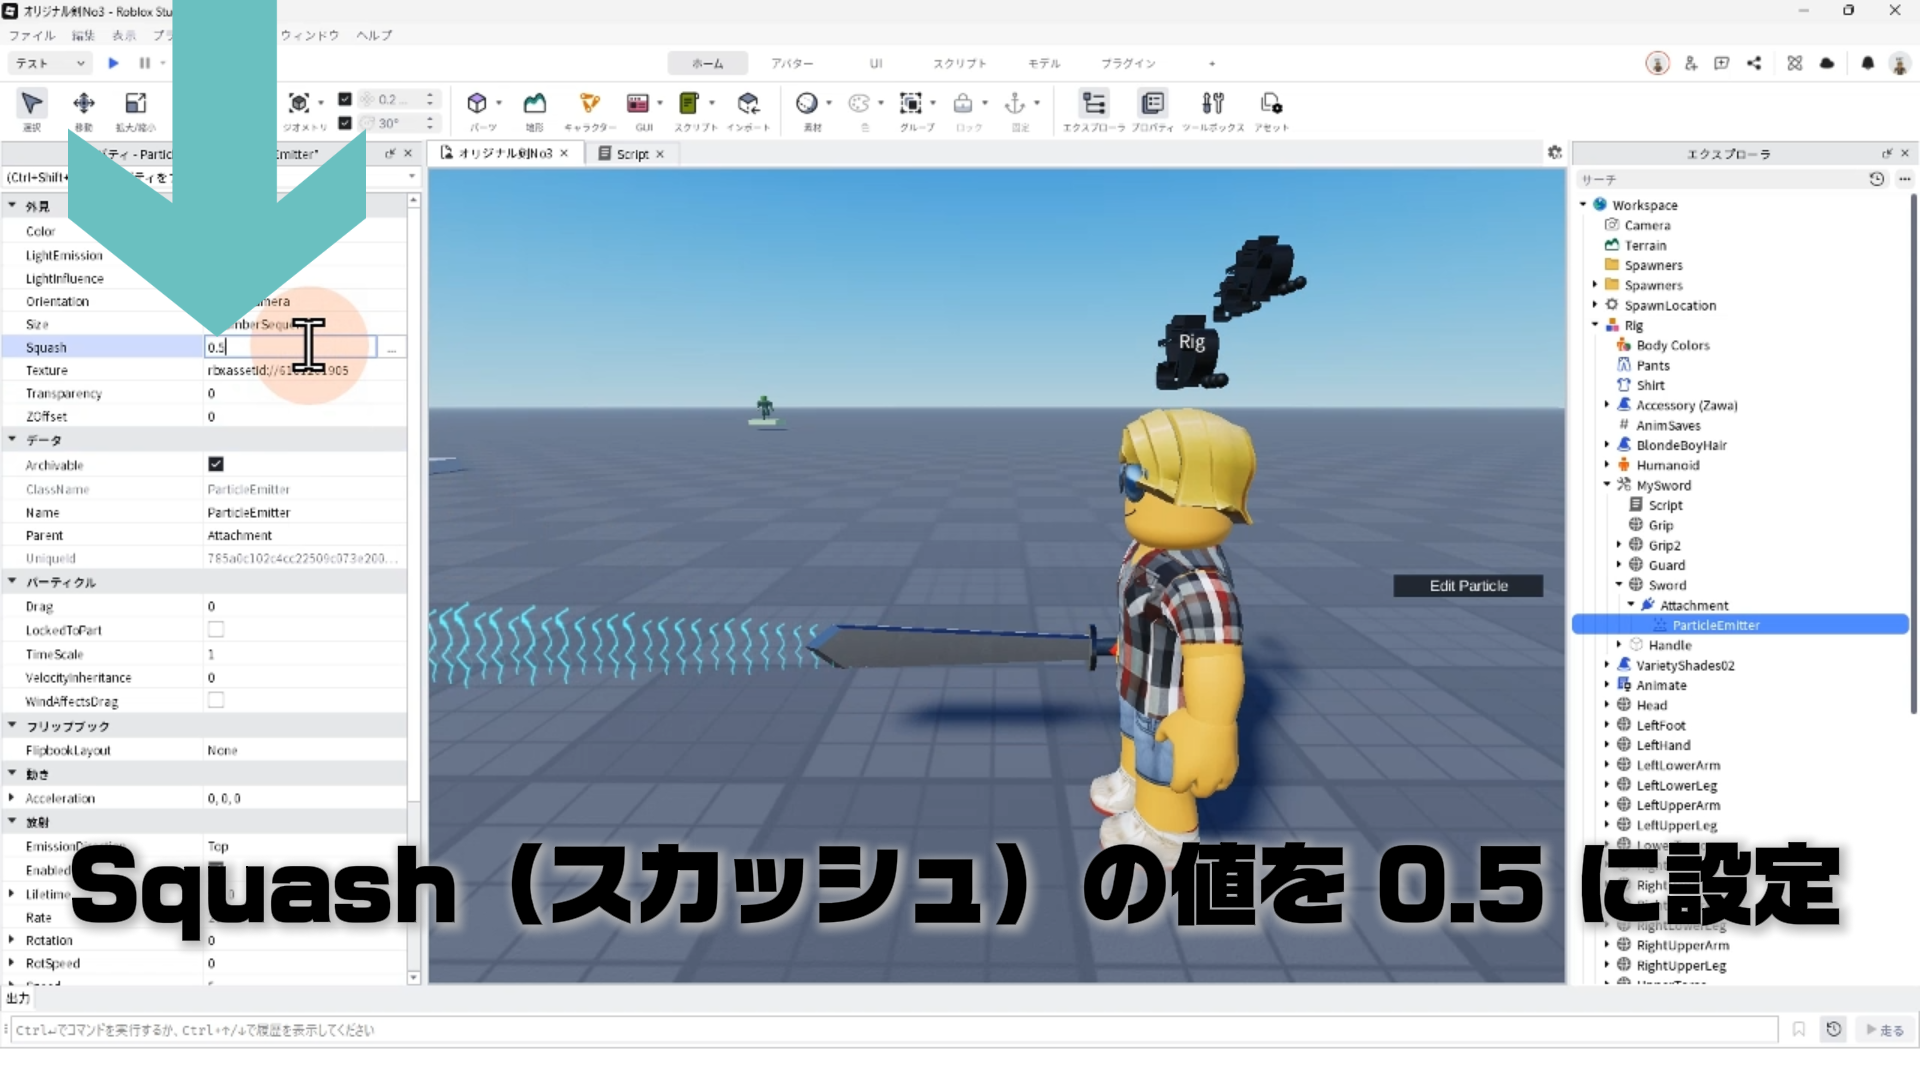
Task: Click the Import tool icon
Action: click(748, 104)
